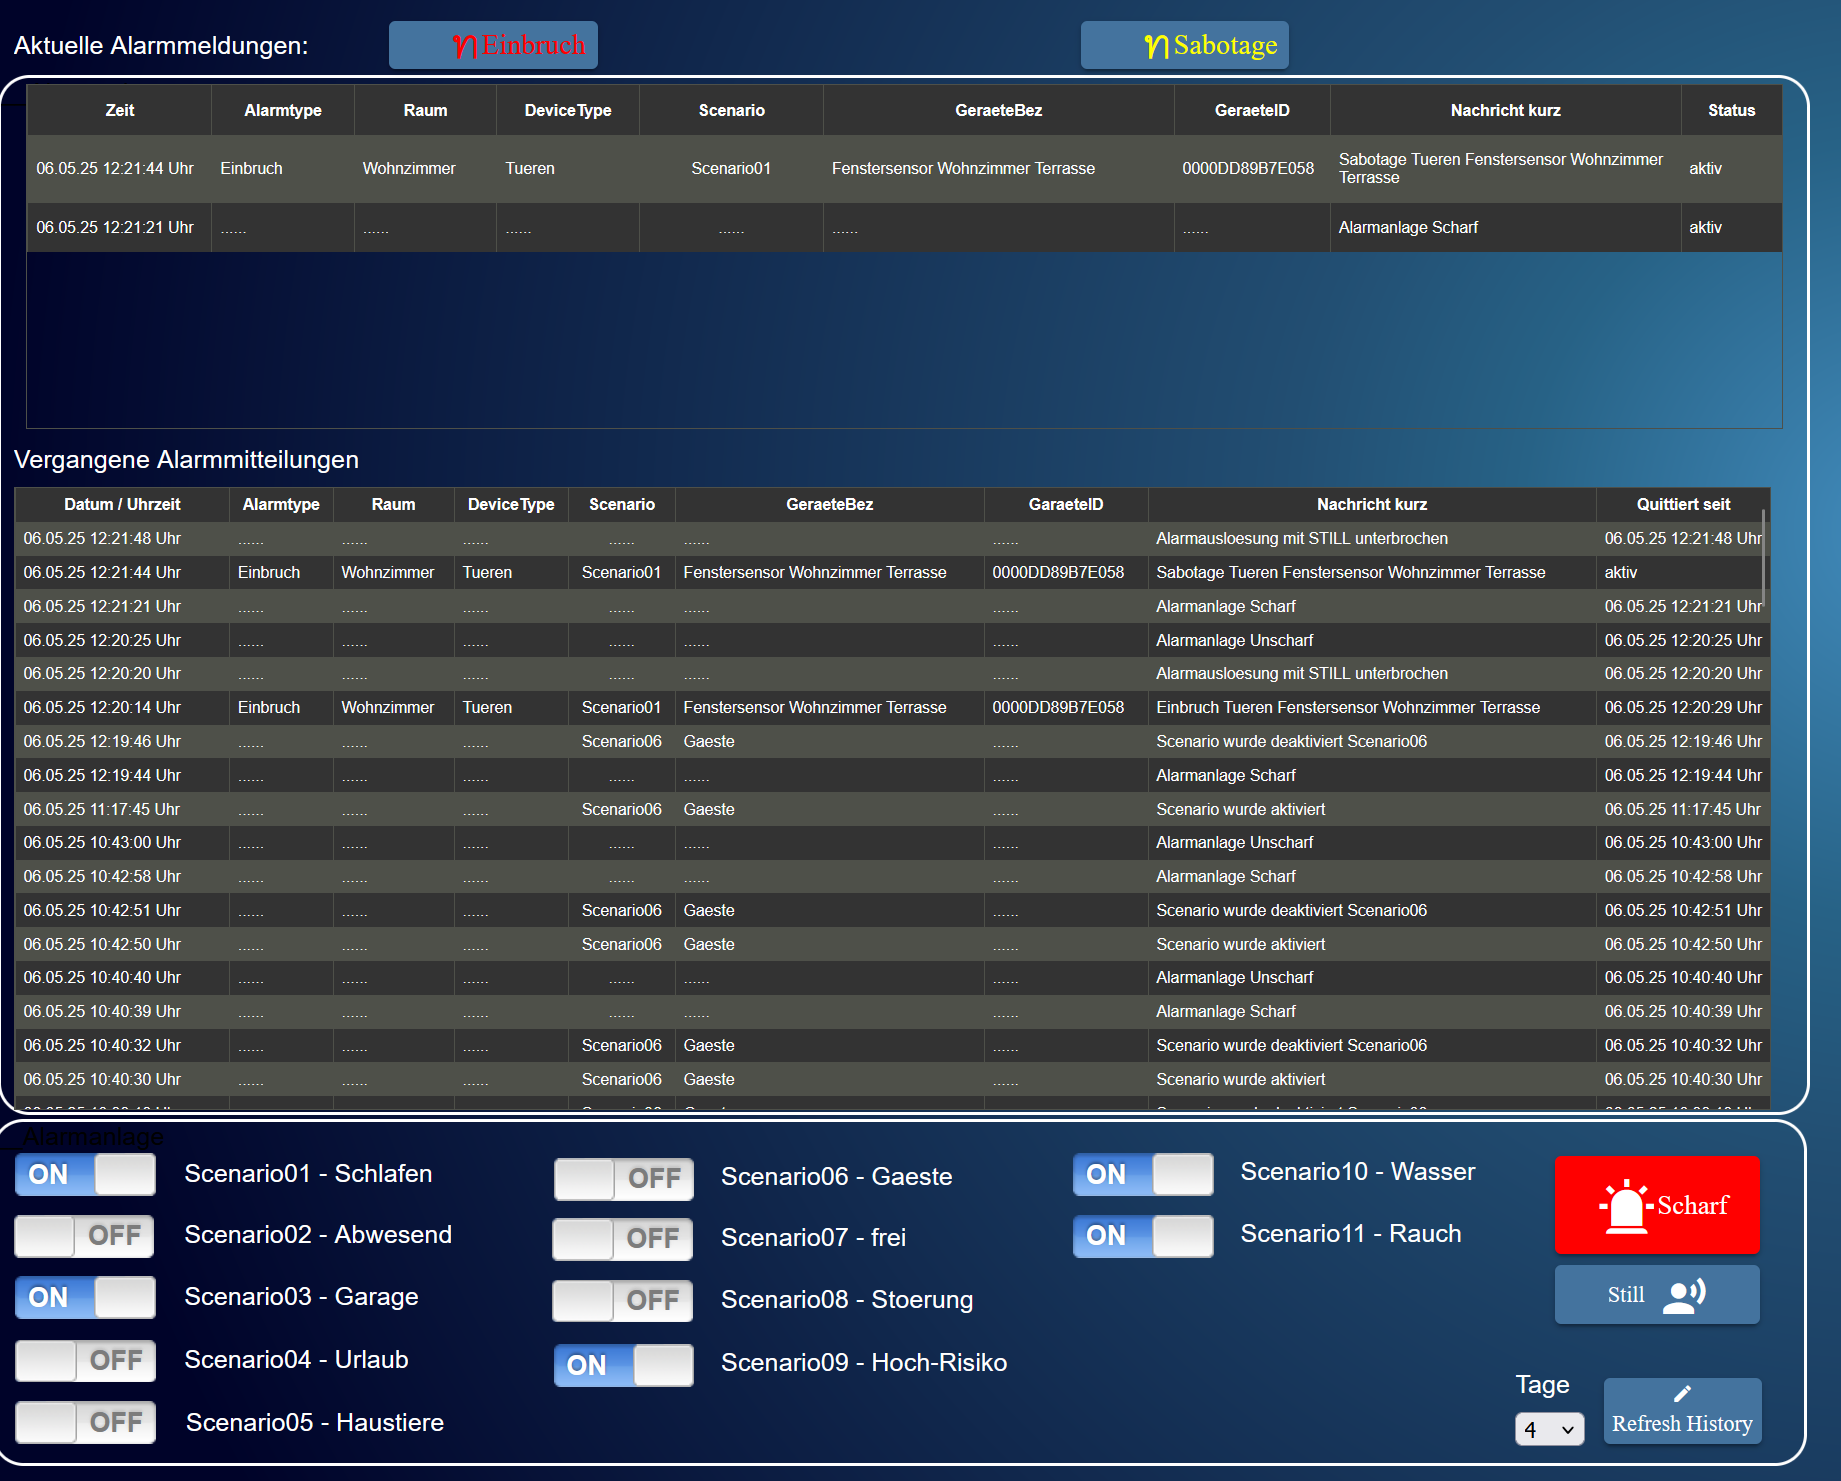The width and height of the screenshot is (1841, 1481).
Task: Toggle the Scenario03 - Garage switch
Action: tap(85, 1297)
